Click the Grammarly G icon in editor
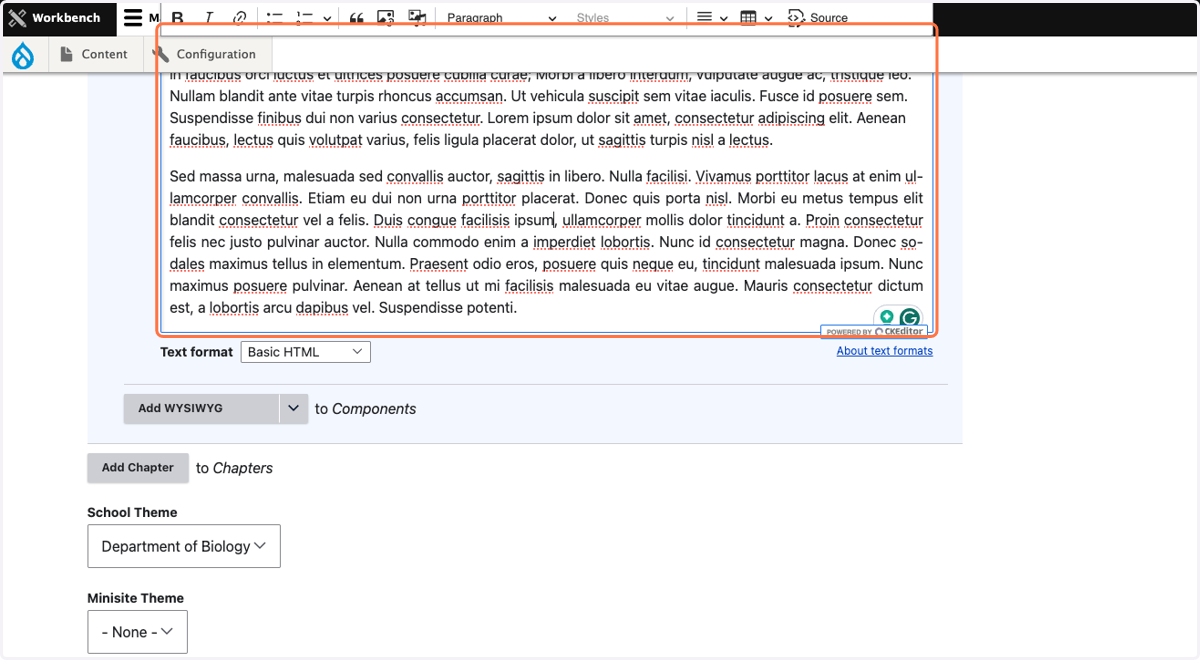1200x660 pixels. [909, 319]
